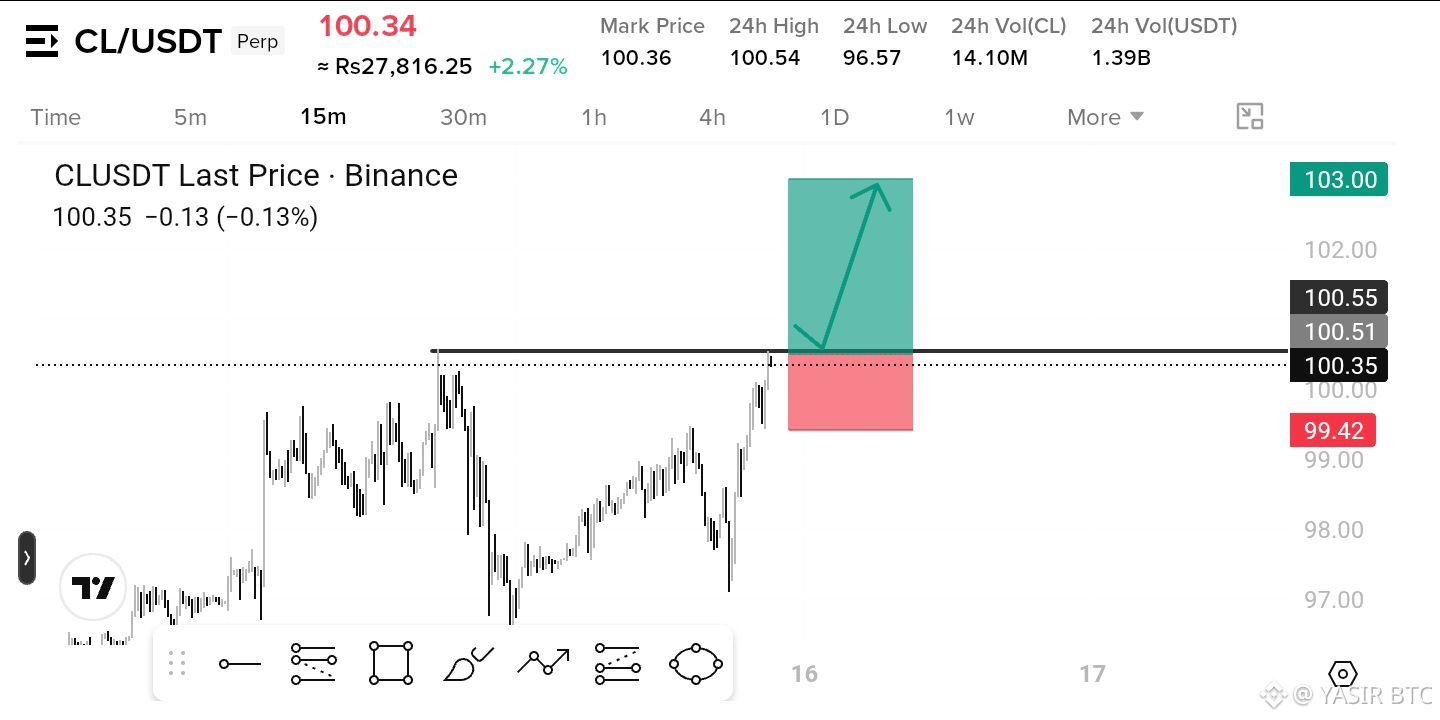Select the trend line drawing tool
The height and width of the screenshot is (720, 1440).
(x=240, y=663)
